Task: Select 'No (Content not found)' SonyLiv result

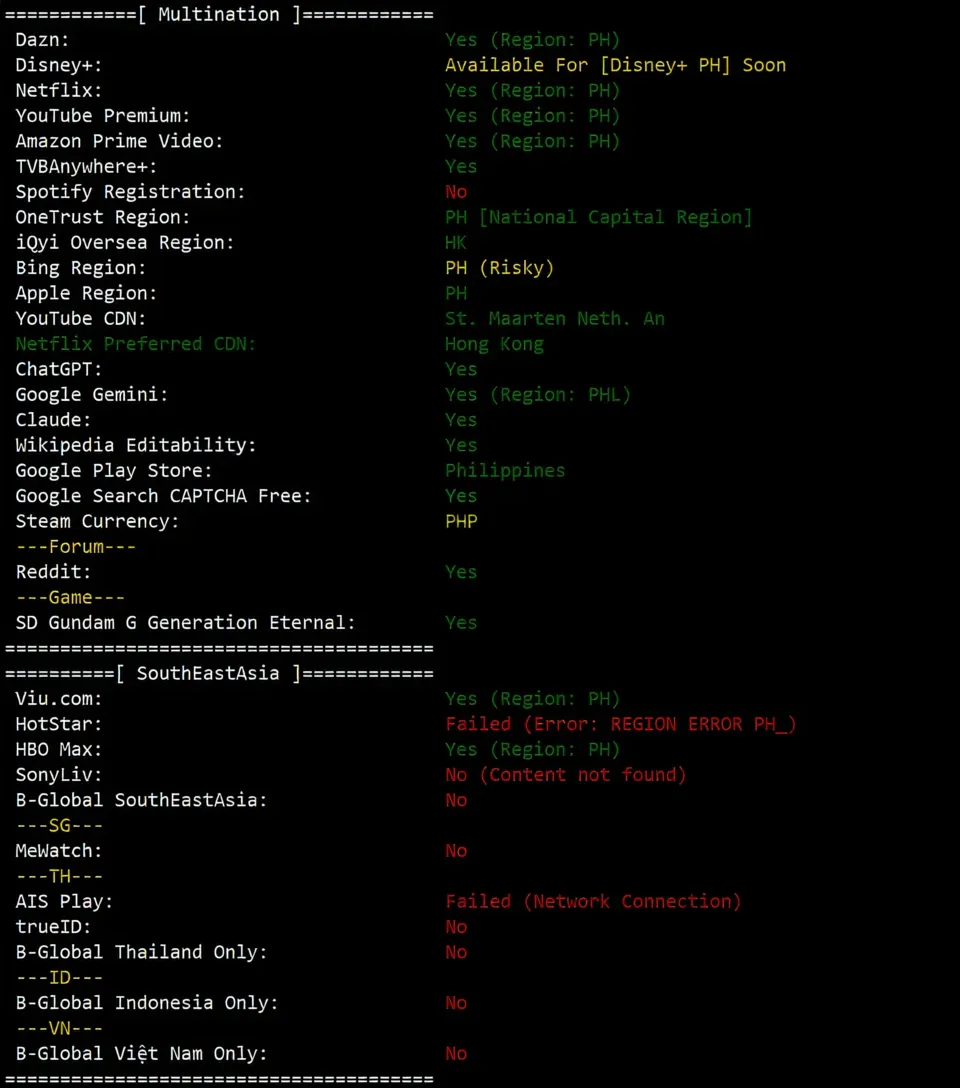Action: 565,774
